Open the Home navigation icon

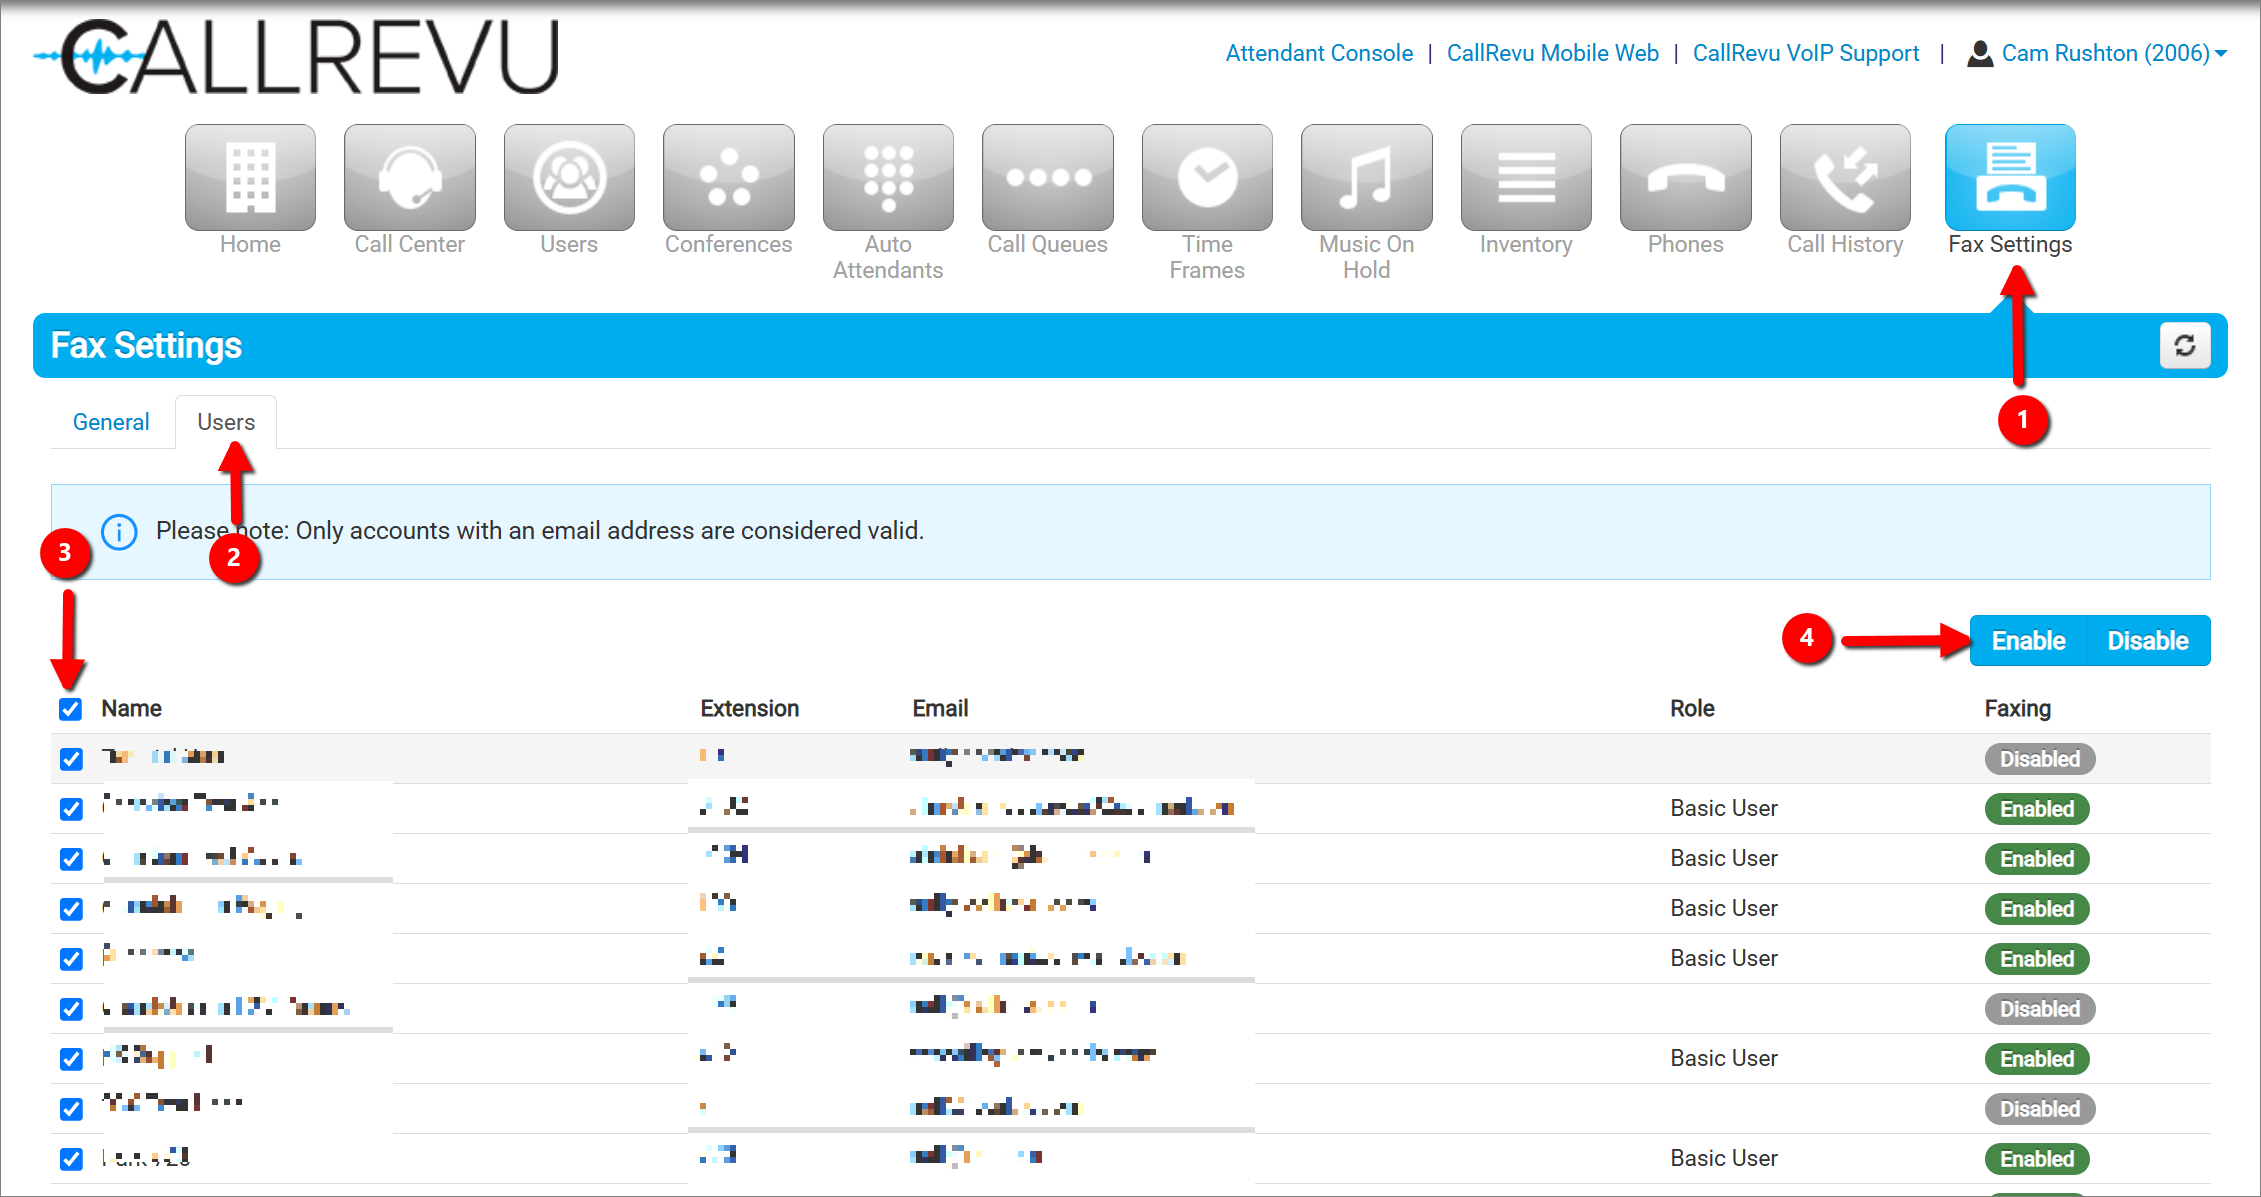(x=250, y=178)
